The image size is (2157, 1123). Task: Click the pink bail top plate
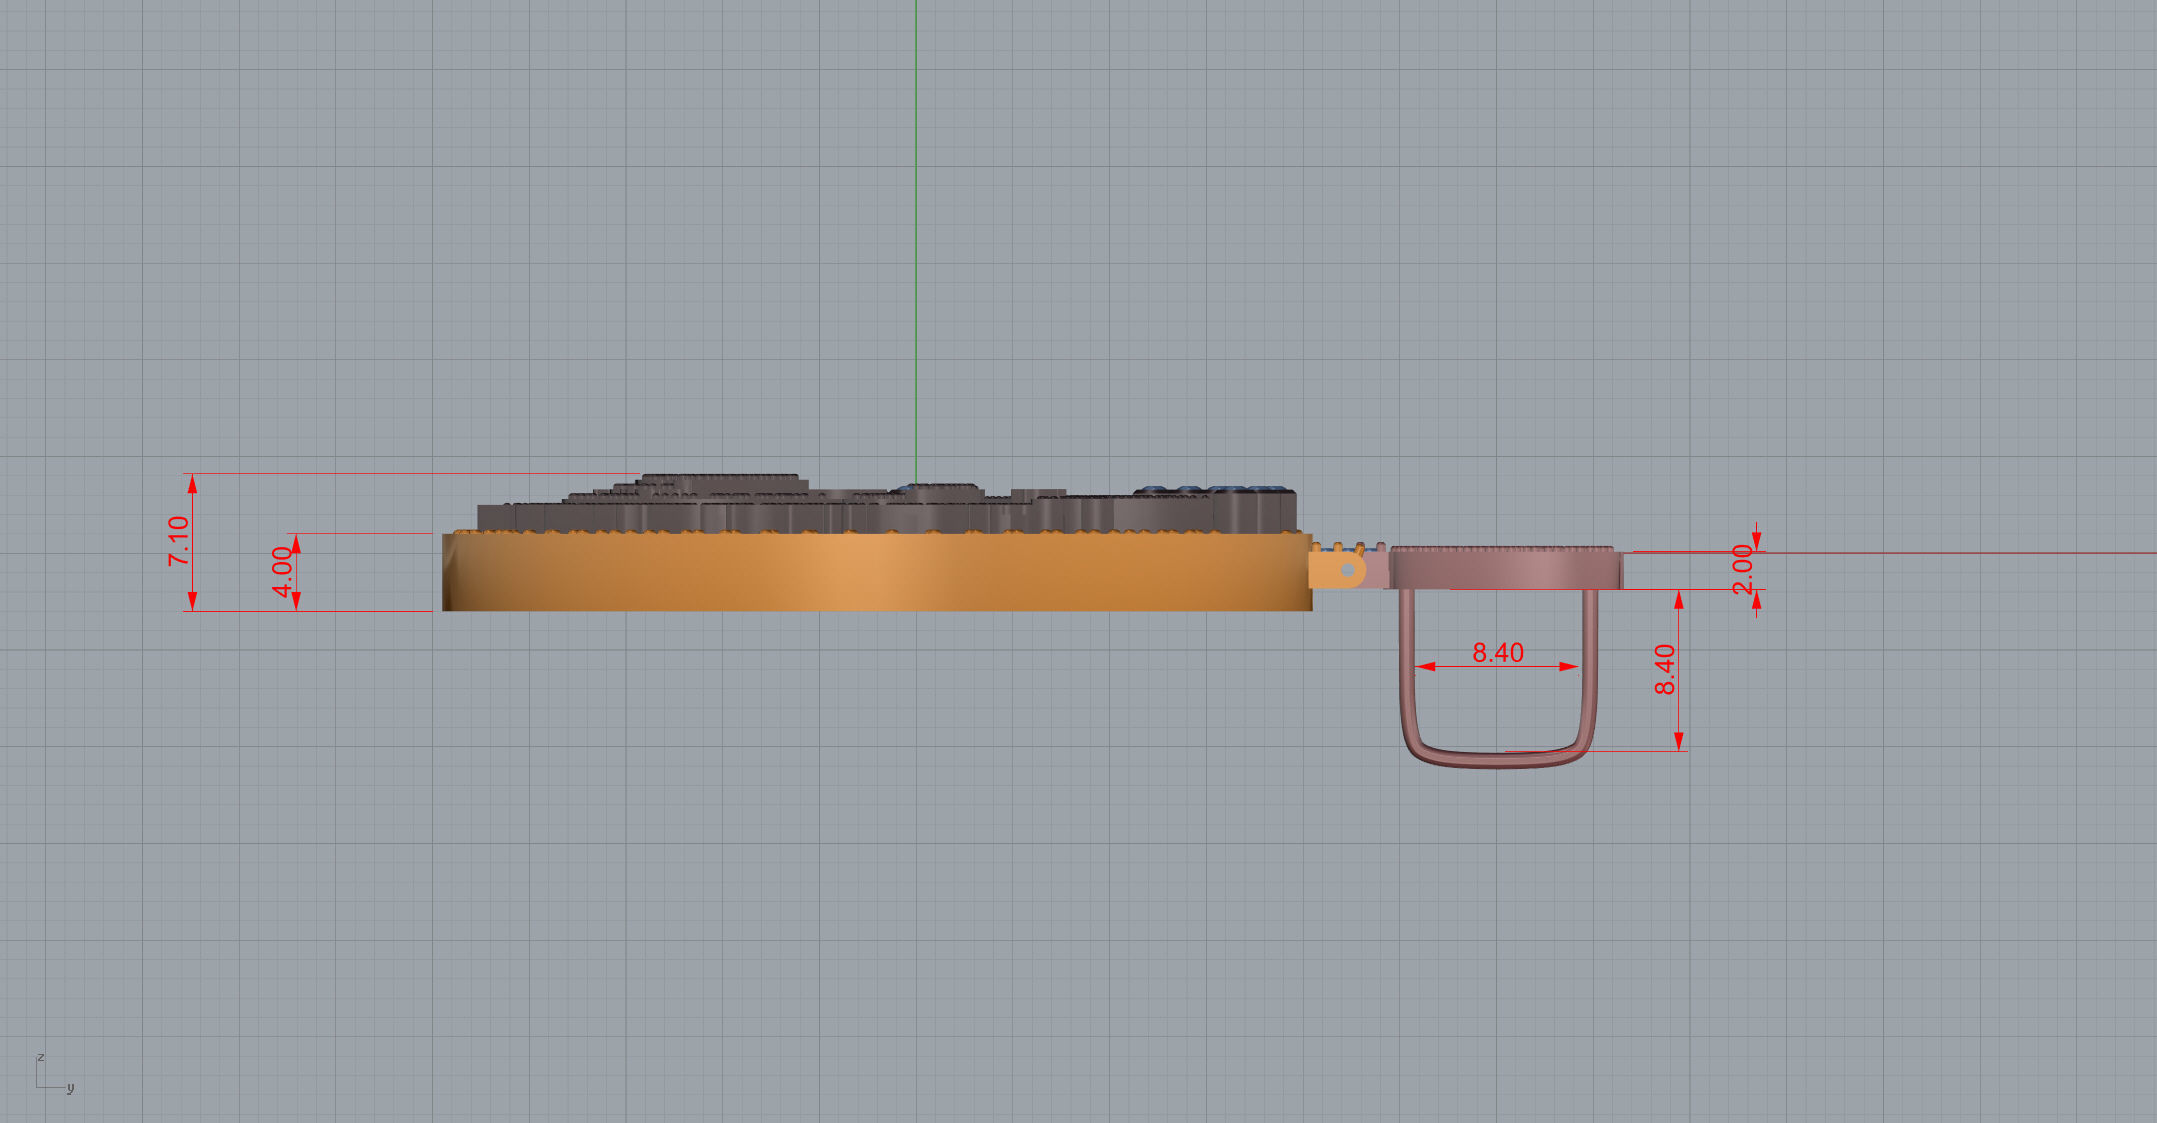point(1505,568)
